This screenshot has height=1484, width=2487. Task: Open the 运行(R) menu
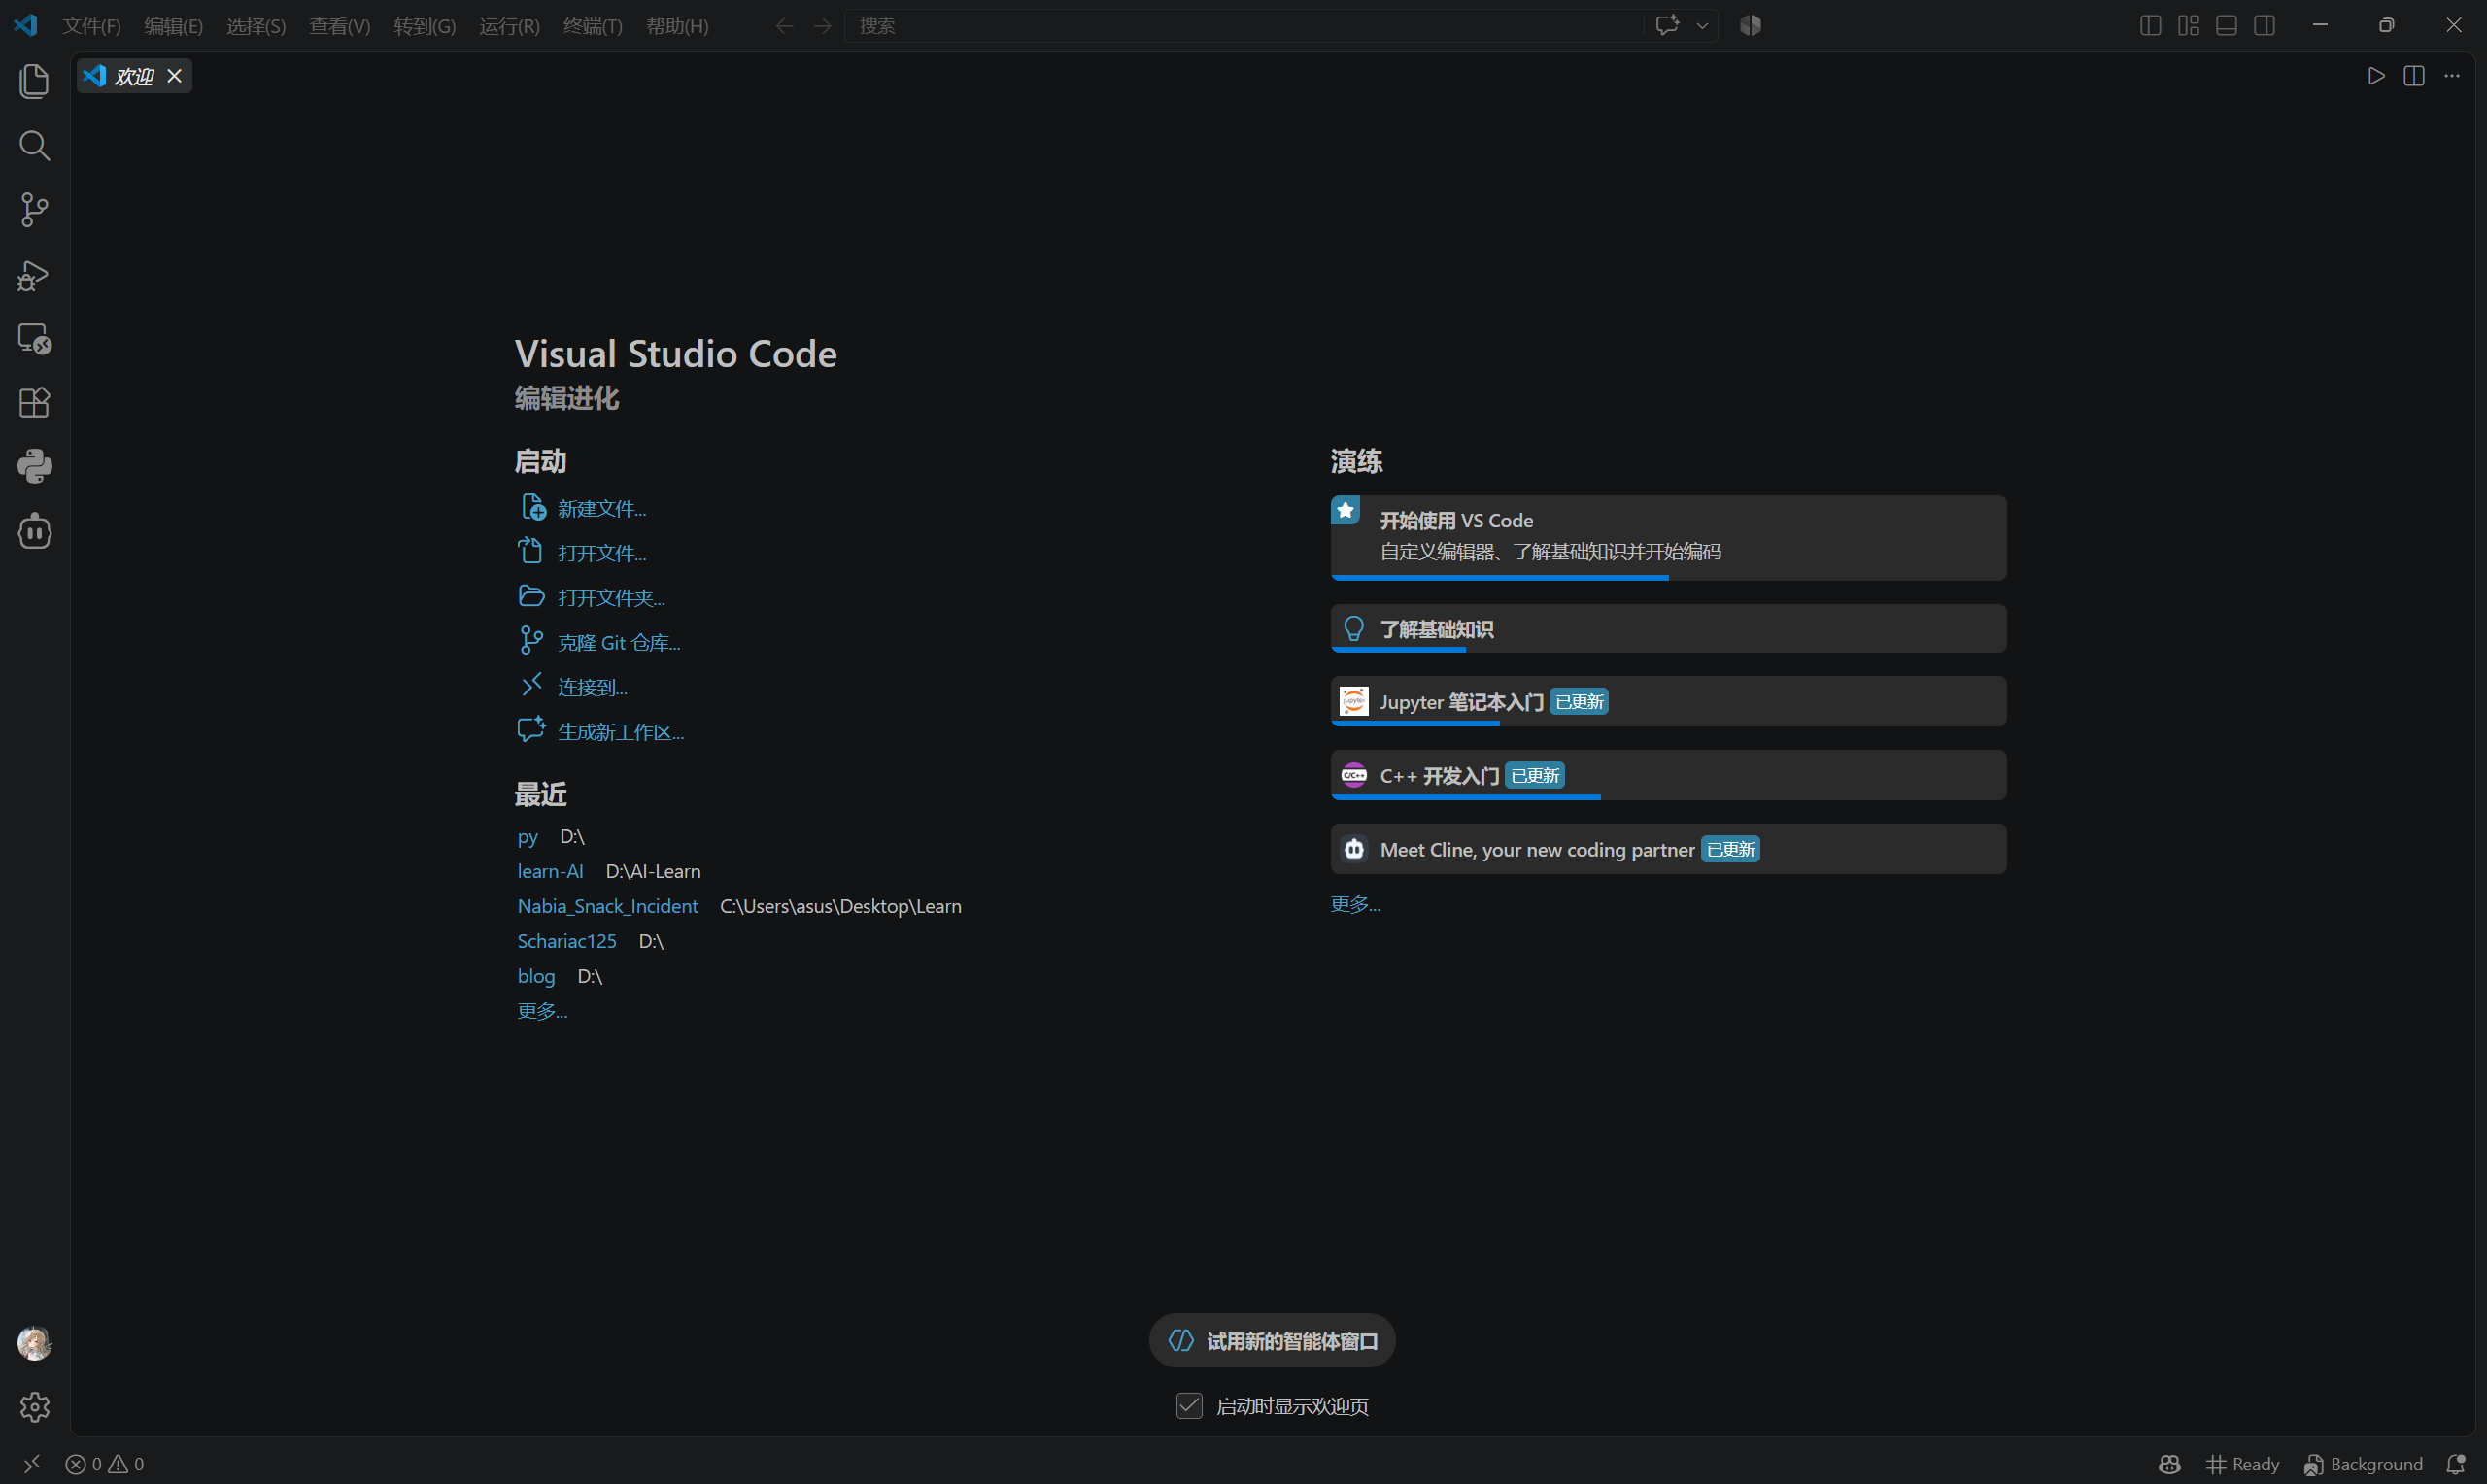coord(509,26)
